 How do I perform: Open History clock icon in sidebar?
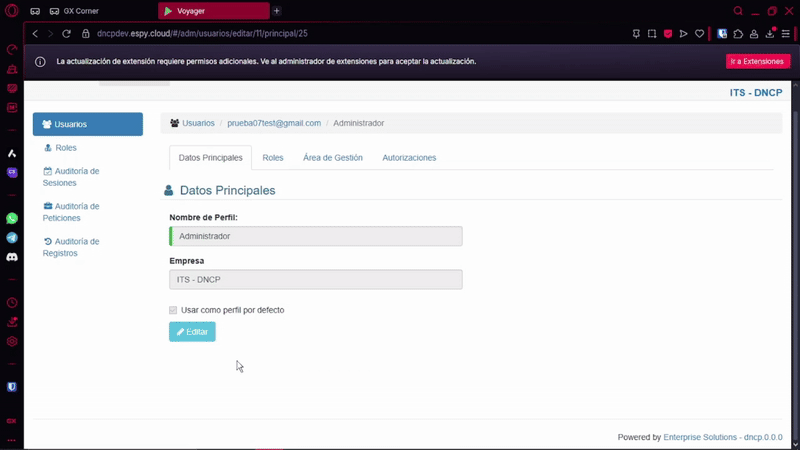pyautogui.click(x=12, y=303)
